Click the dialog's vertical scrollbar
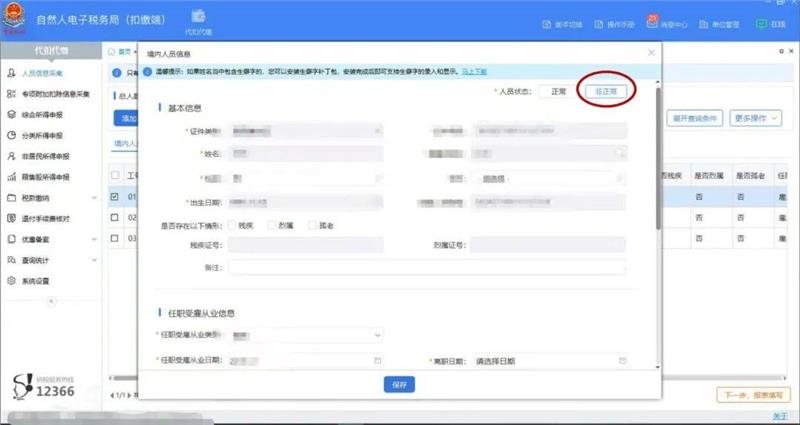800x425 pixels. pos(657,160)
